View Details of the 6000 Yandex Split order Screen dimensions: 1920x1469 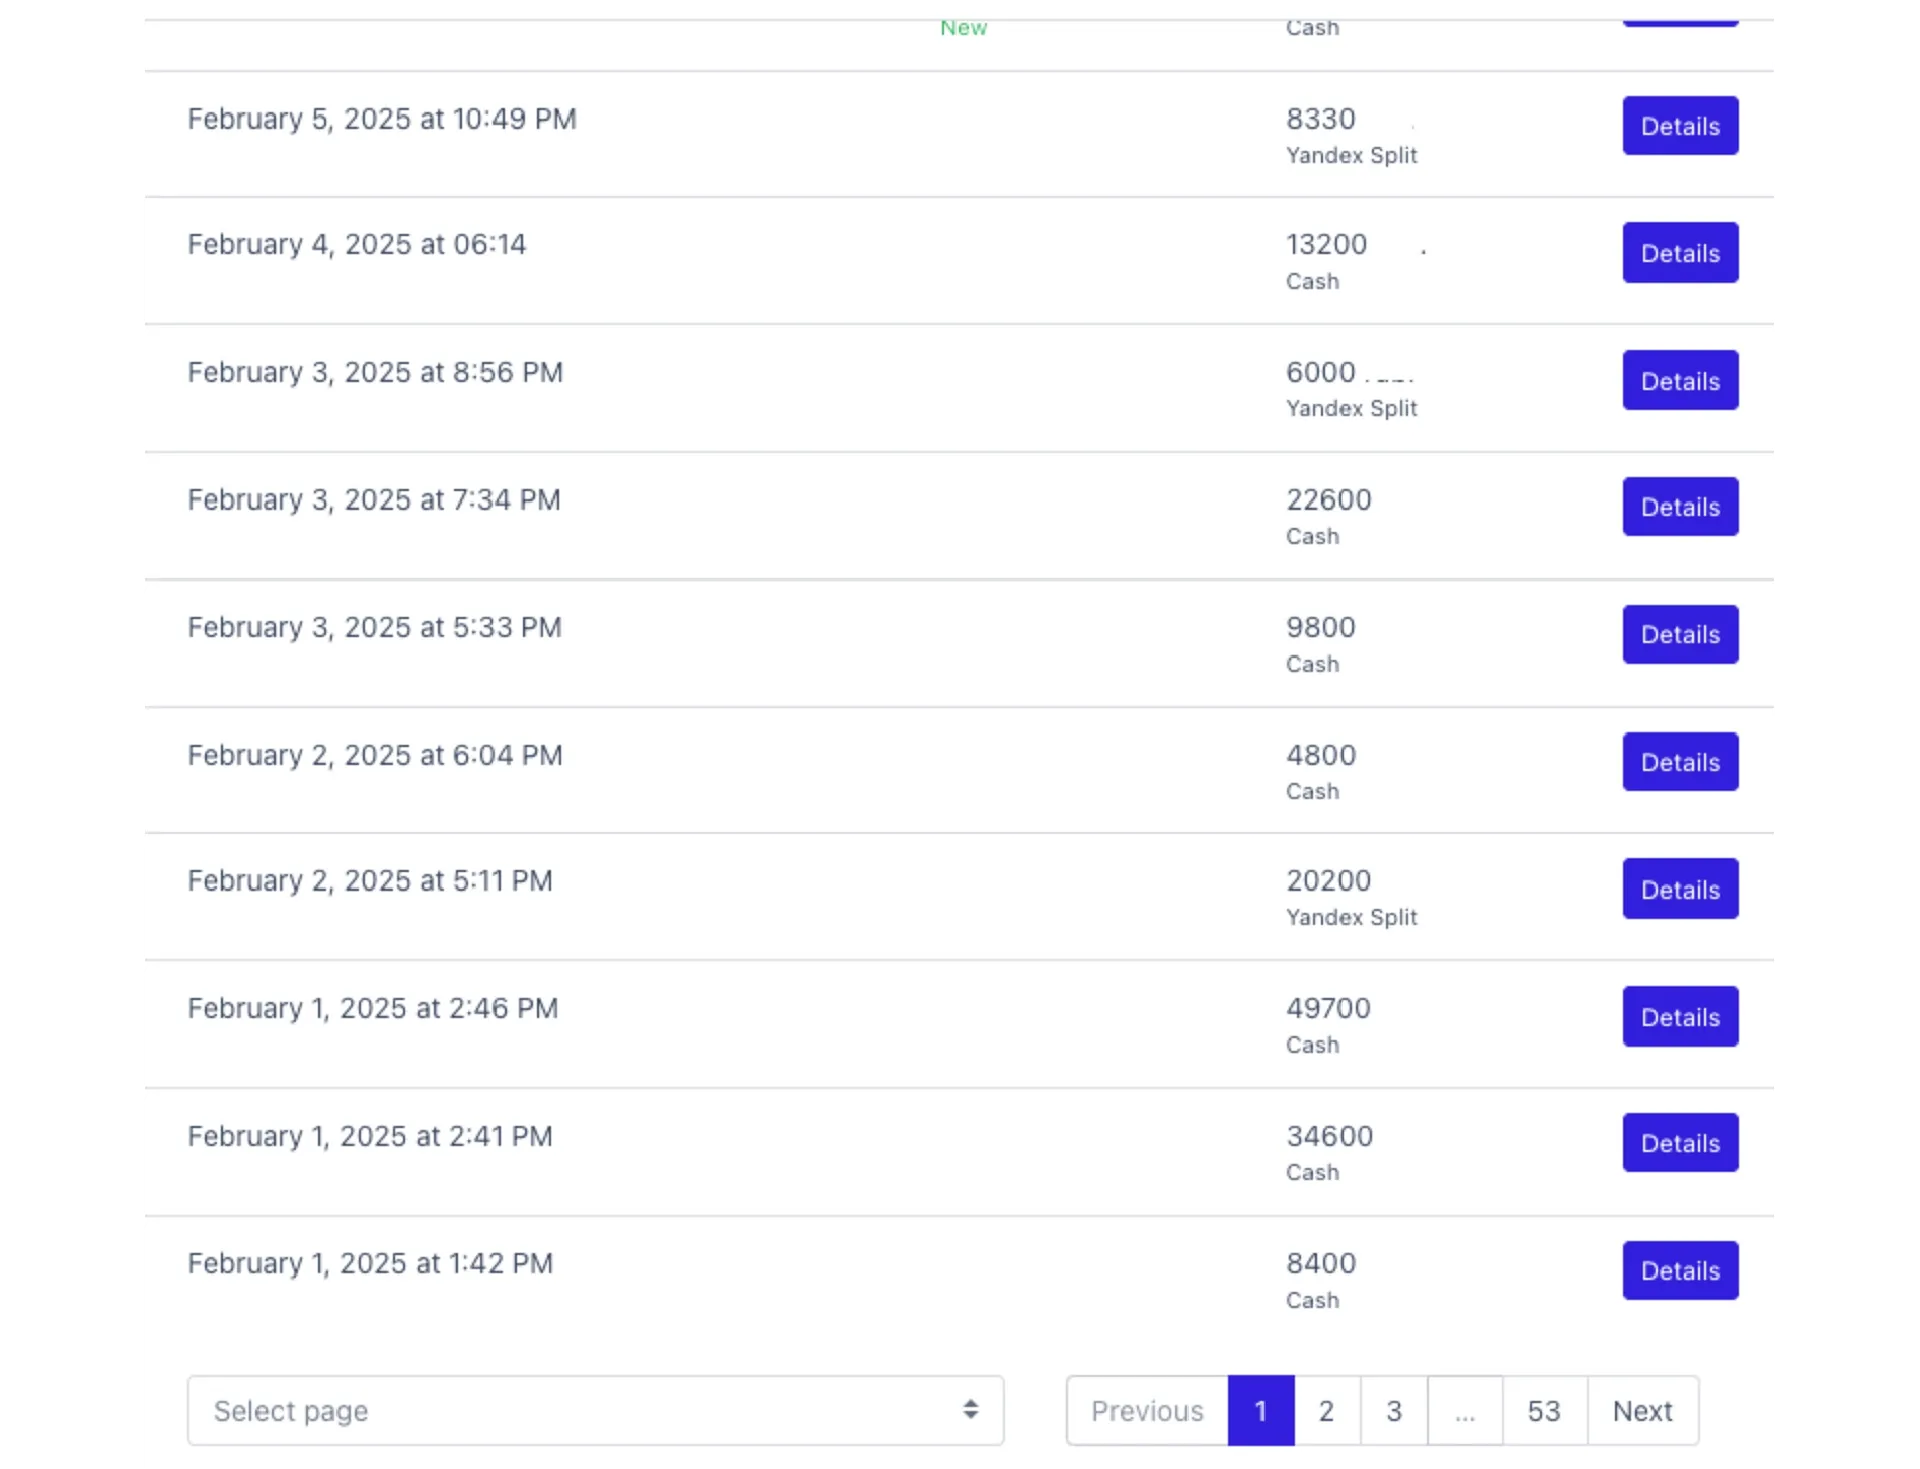pos(1679,381)
